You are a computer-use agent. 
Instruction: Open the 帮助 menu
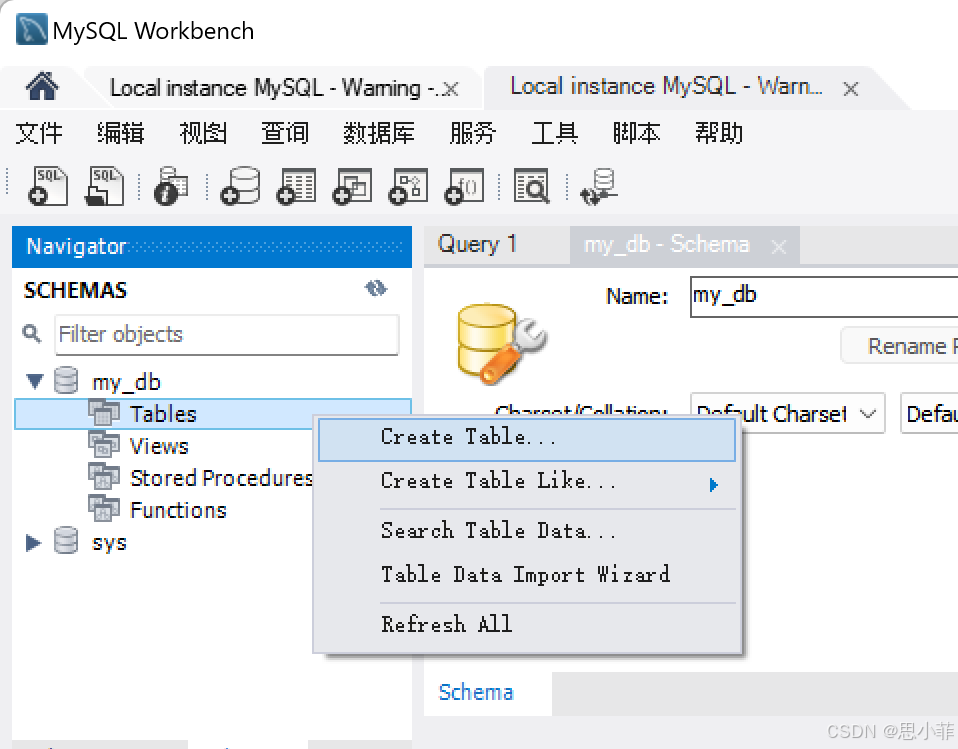point(718,133)
